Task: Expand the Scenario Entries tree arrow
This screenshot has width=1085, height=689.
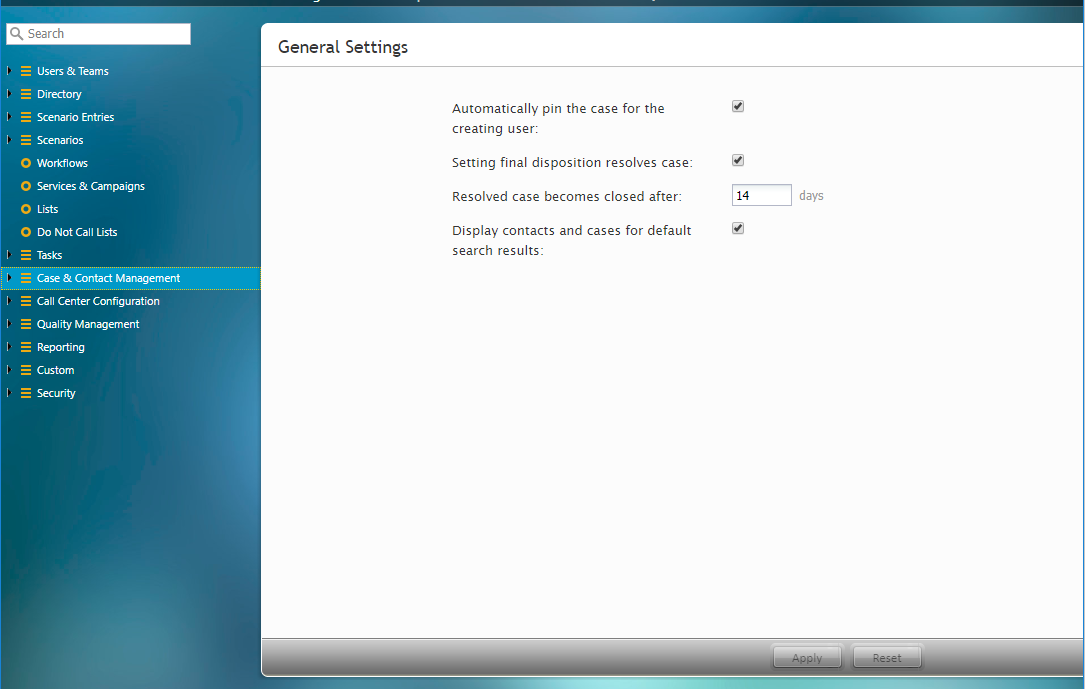Action: click(9, 117)
